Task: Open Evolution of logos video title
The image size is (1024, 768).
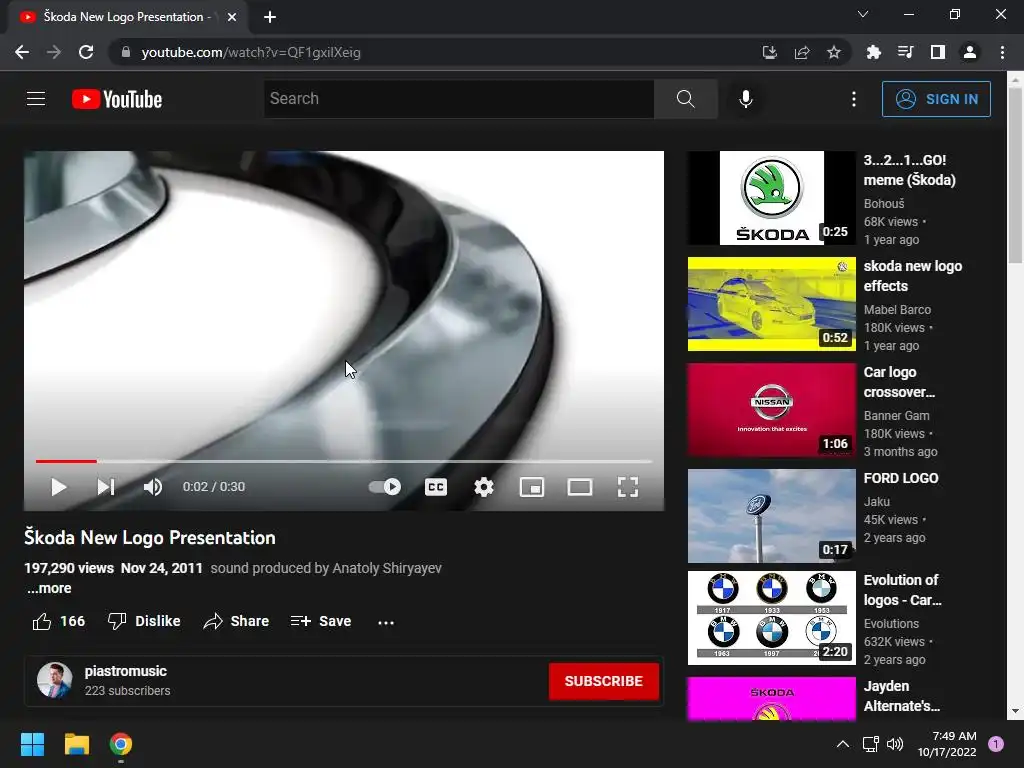Action: tap(902, 590)
